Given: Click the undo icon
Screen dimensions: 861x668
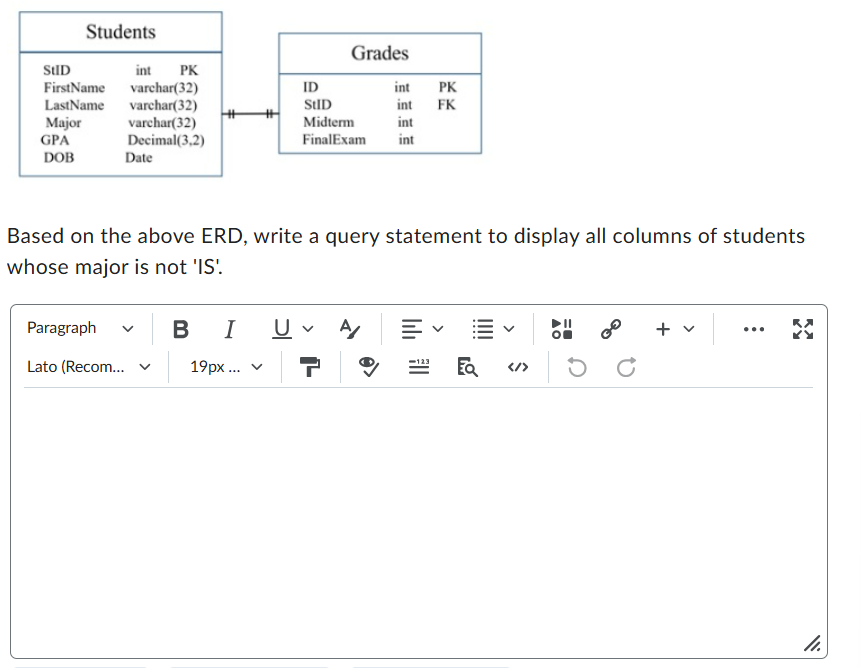Looking at the screenshot, I should pyautogui.click(x=577, y=367).
